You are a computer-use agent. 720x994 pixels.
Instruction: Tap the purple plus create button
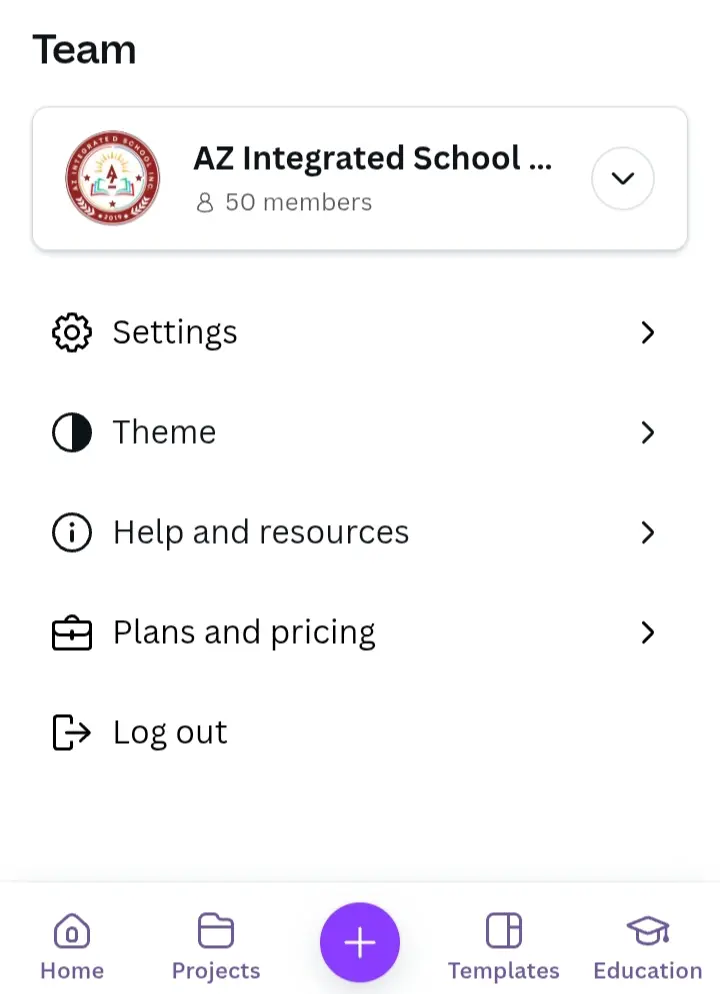[x=360, y=942]
